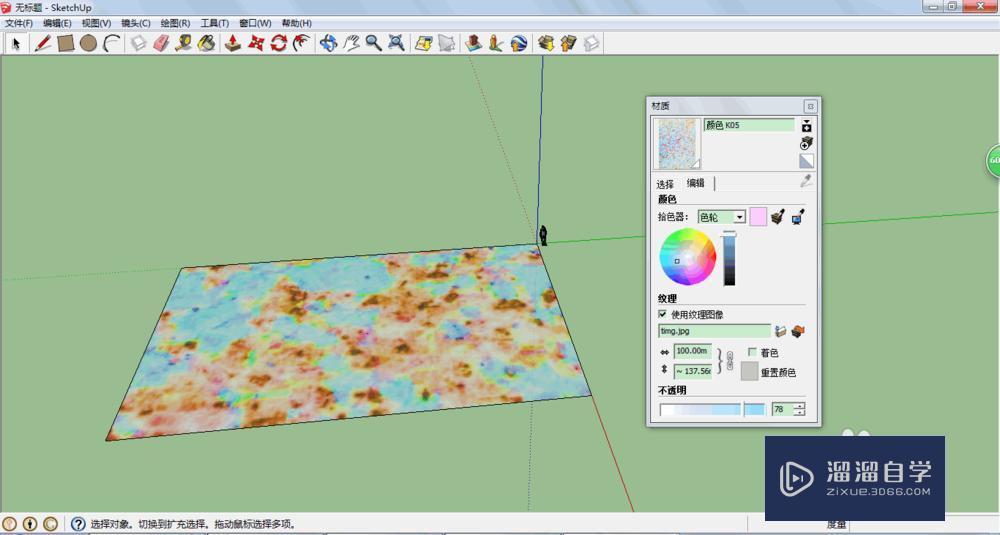Click the 重置颜色 swatch button

(749, 371)
